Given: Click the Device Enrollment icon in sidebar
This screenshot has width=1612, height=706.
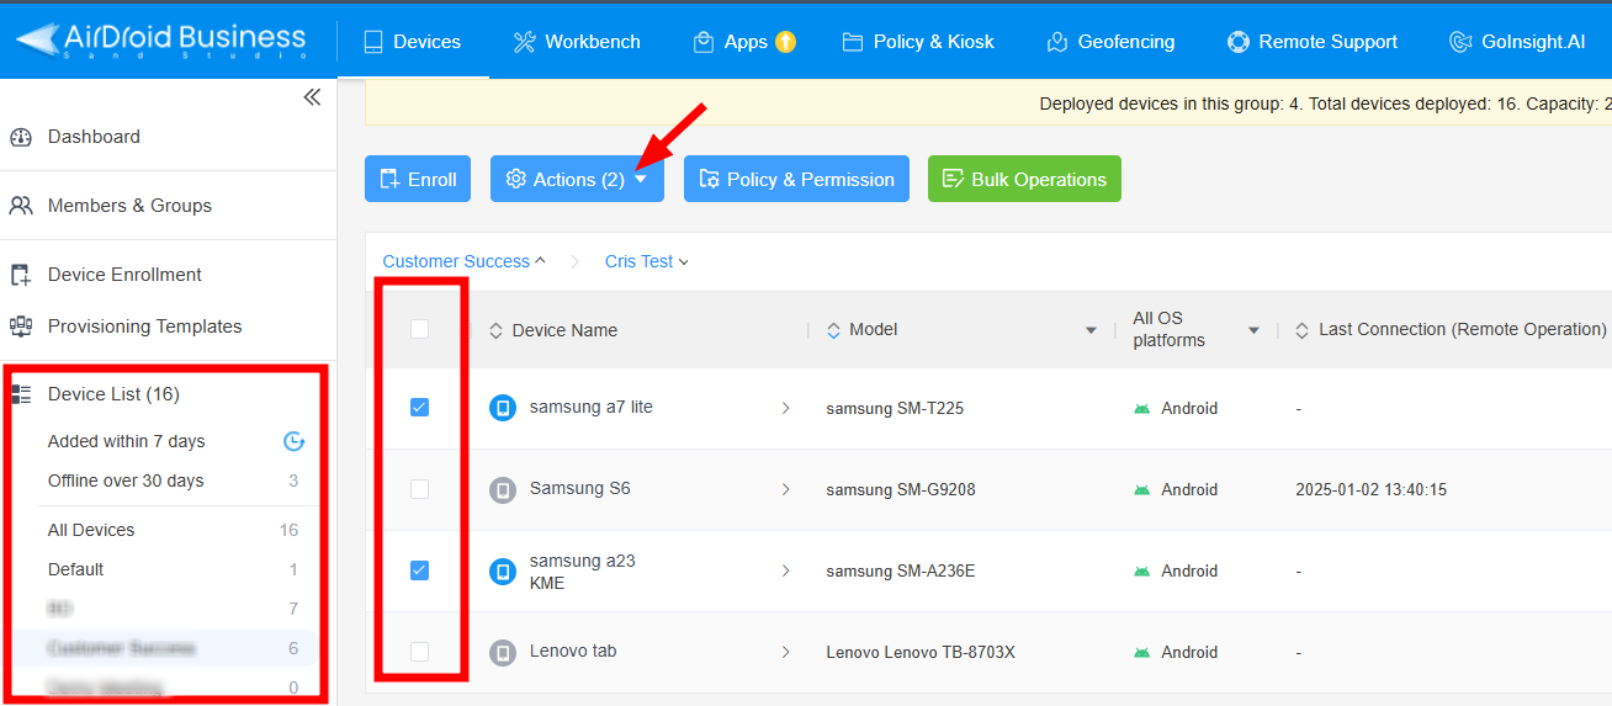Looking at the screenshot, I should coord(21,275).
